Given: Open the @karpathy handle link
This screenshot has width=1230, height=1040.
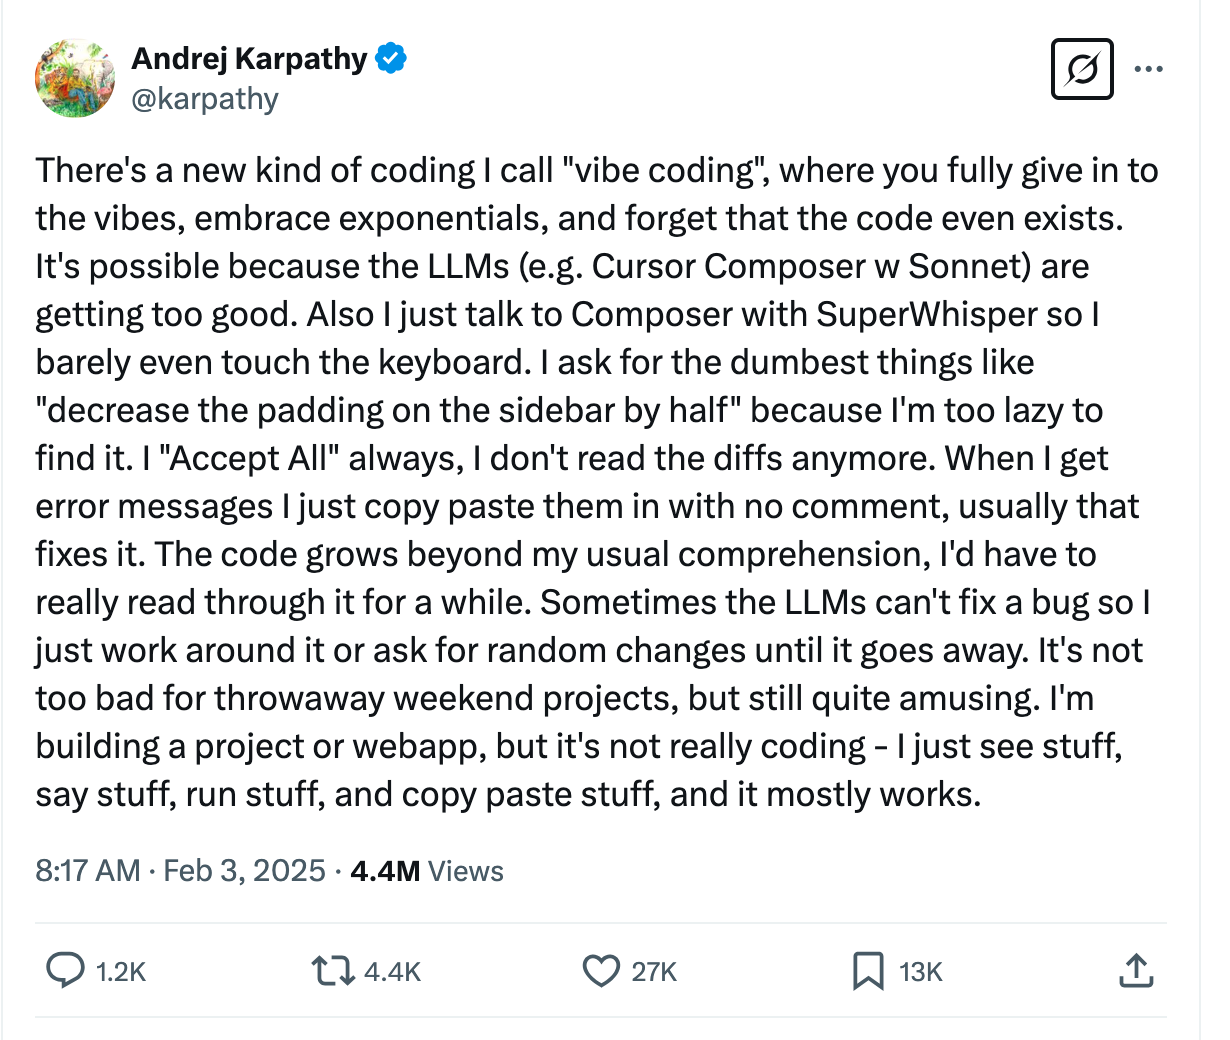Looking at the screenshot, I should point(205,99).
